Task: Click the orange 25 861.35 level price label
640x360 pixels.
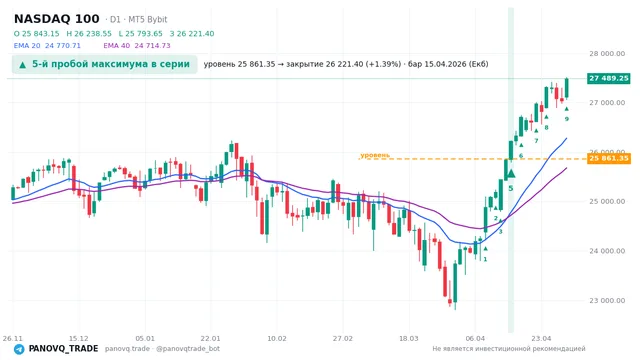Action: pyautogui.click(x=609, y=158)
